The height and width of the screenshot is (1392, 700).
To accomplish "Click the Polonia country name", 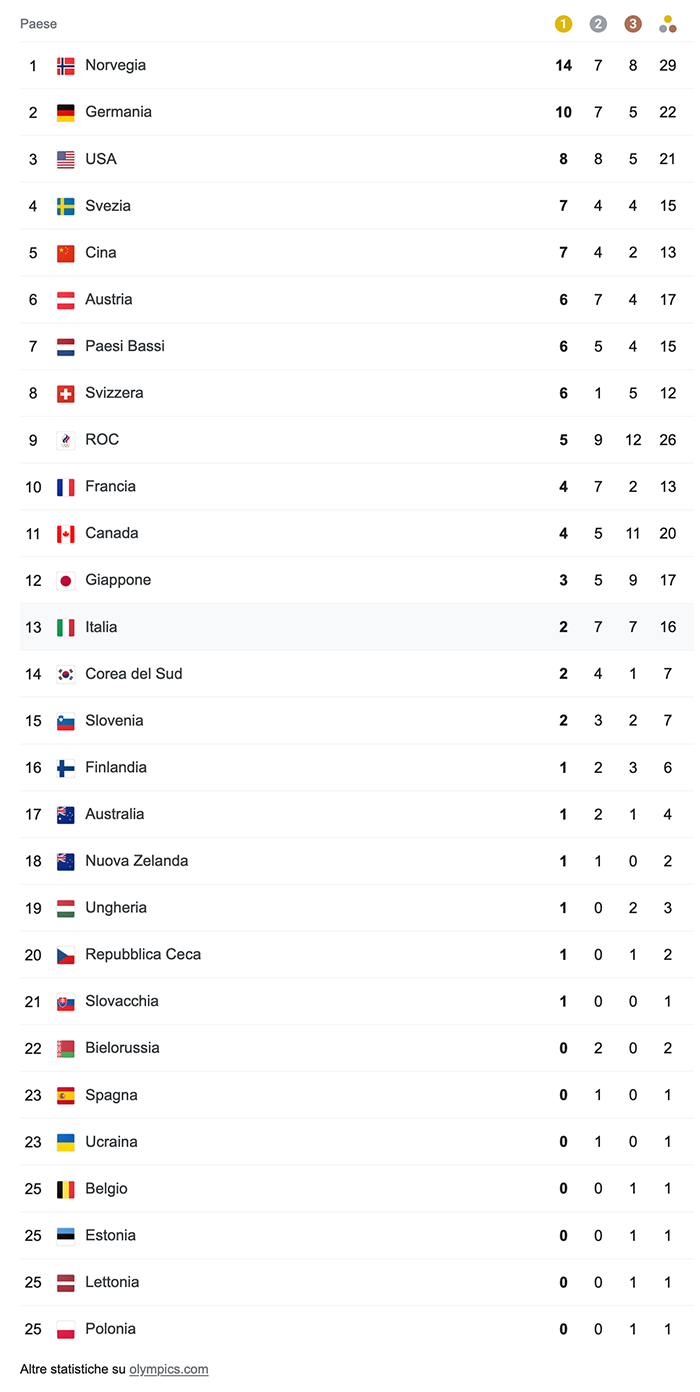I will (x=110, y=1329).
